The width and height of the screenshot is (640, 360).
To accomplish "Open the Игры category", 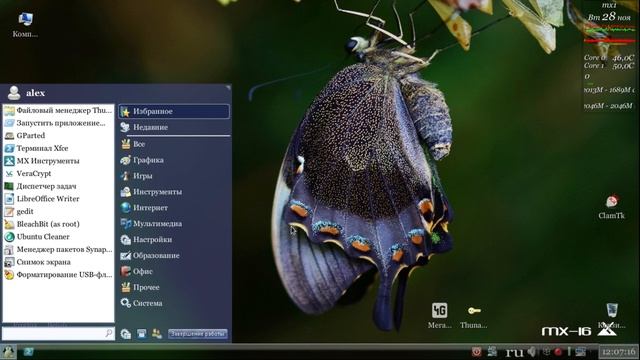I will 174,176.
